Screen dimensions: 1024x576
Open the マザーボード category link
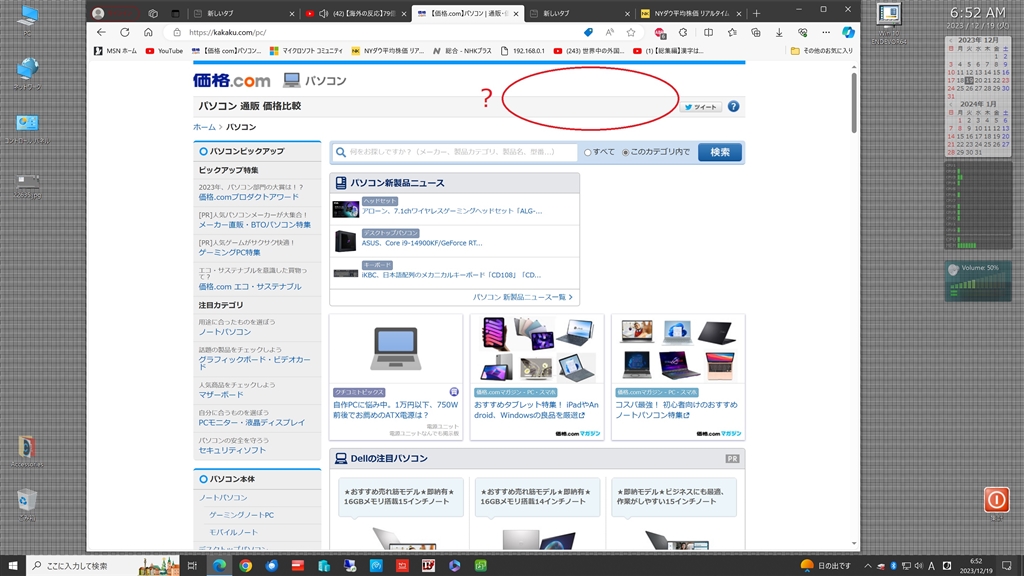[221, 394]
